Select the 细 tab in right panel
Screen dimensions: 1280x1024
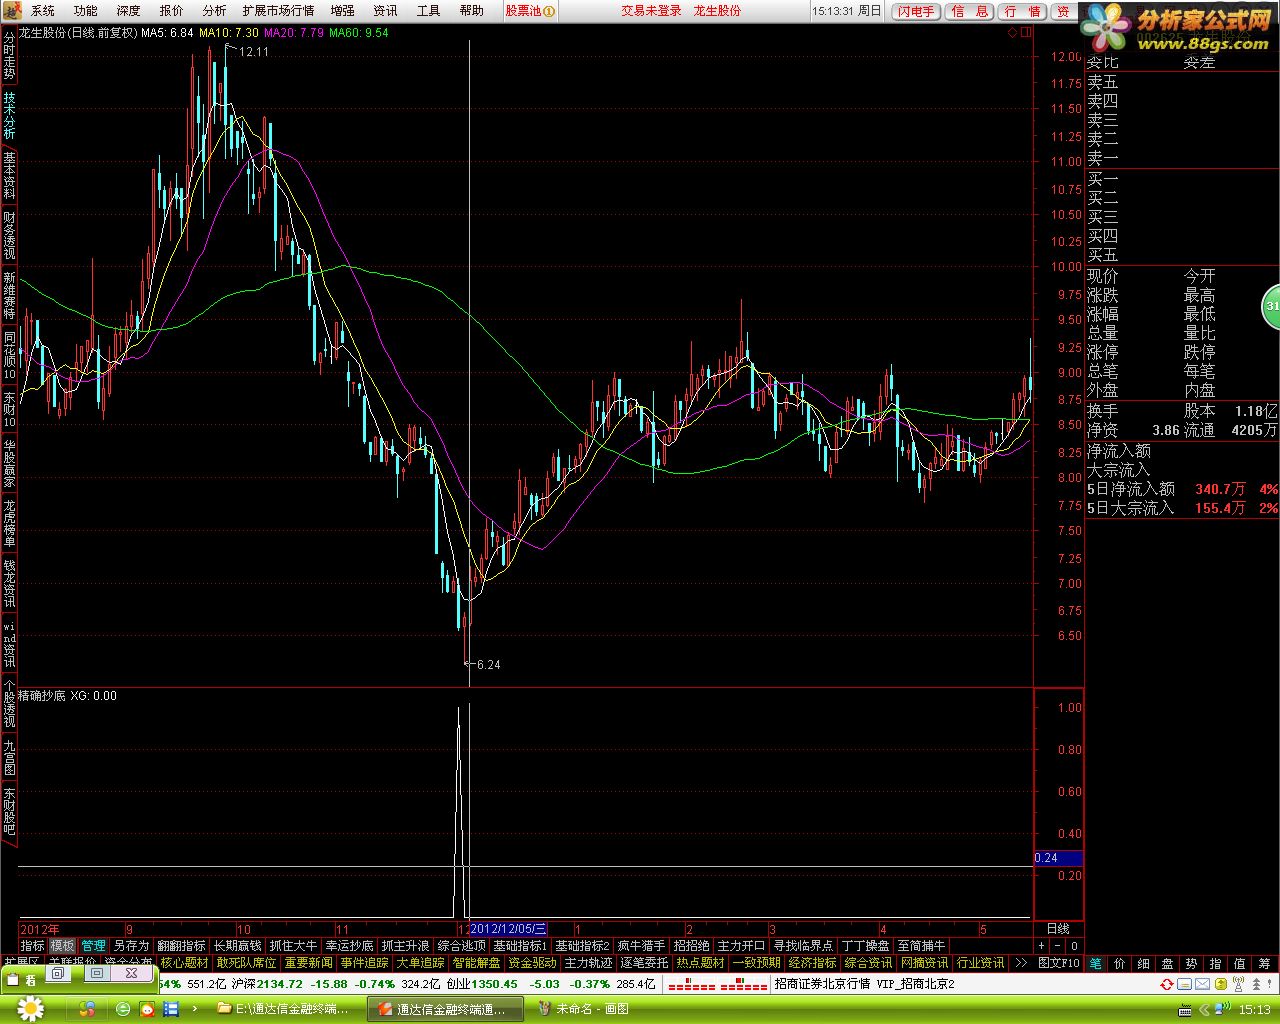click(x=1143, y=963)
